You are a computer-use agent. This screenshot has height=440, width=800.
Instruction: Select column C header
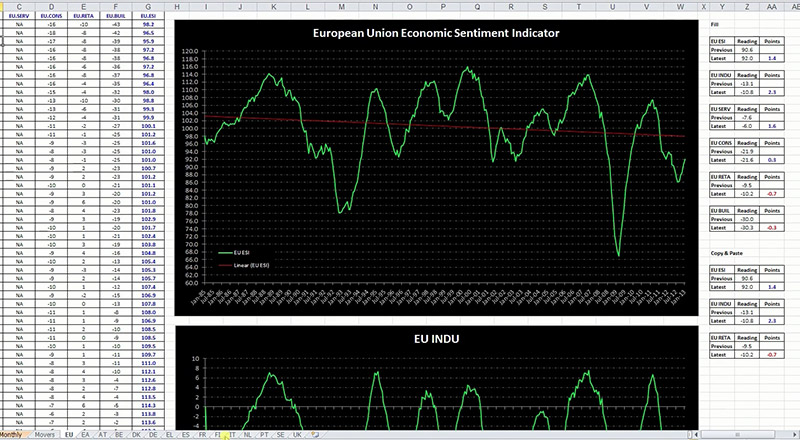pyautogui.click(x=19, y=7)
